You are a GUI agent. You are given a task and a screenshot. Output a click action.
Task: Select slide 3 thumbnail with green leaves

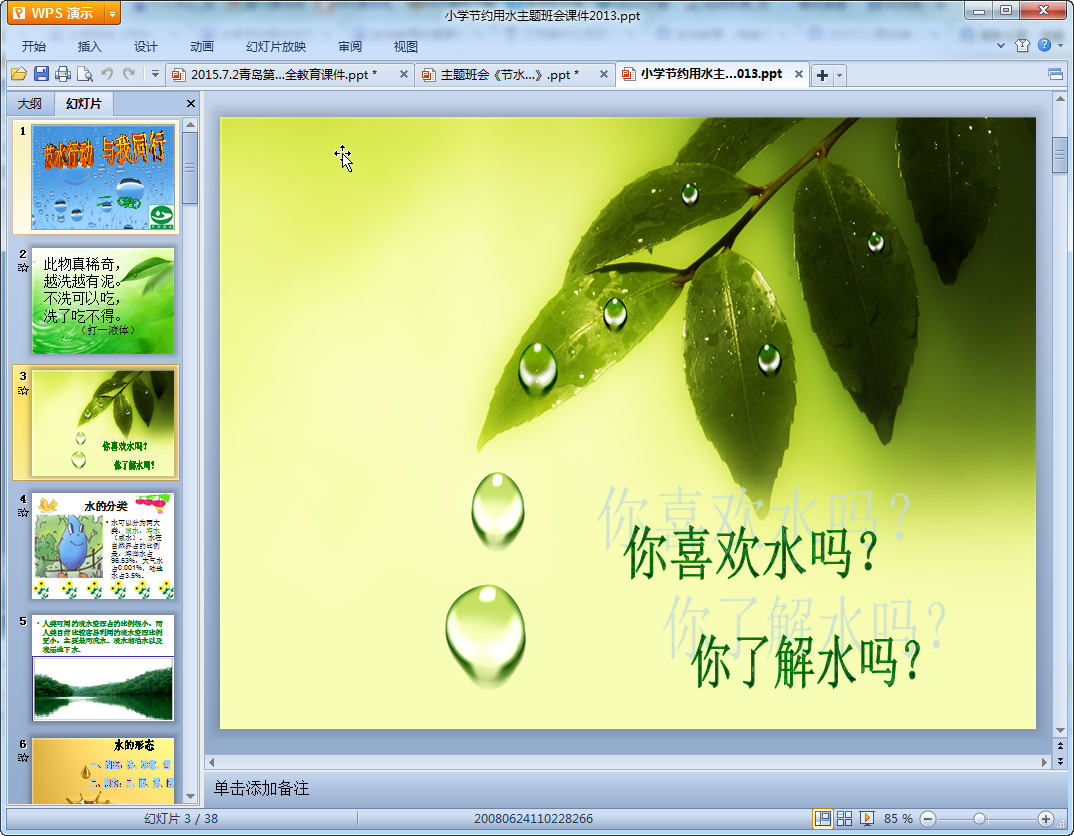tap(103, 423)
